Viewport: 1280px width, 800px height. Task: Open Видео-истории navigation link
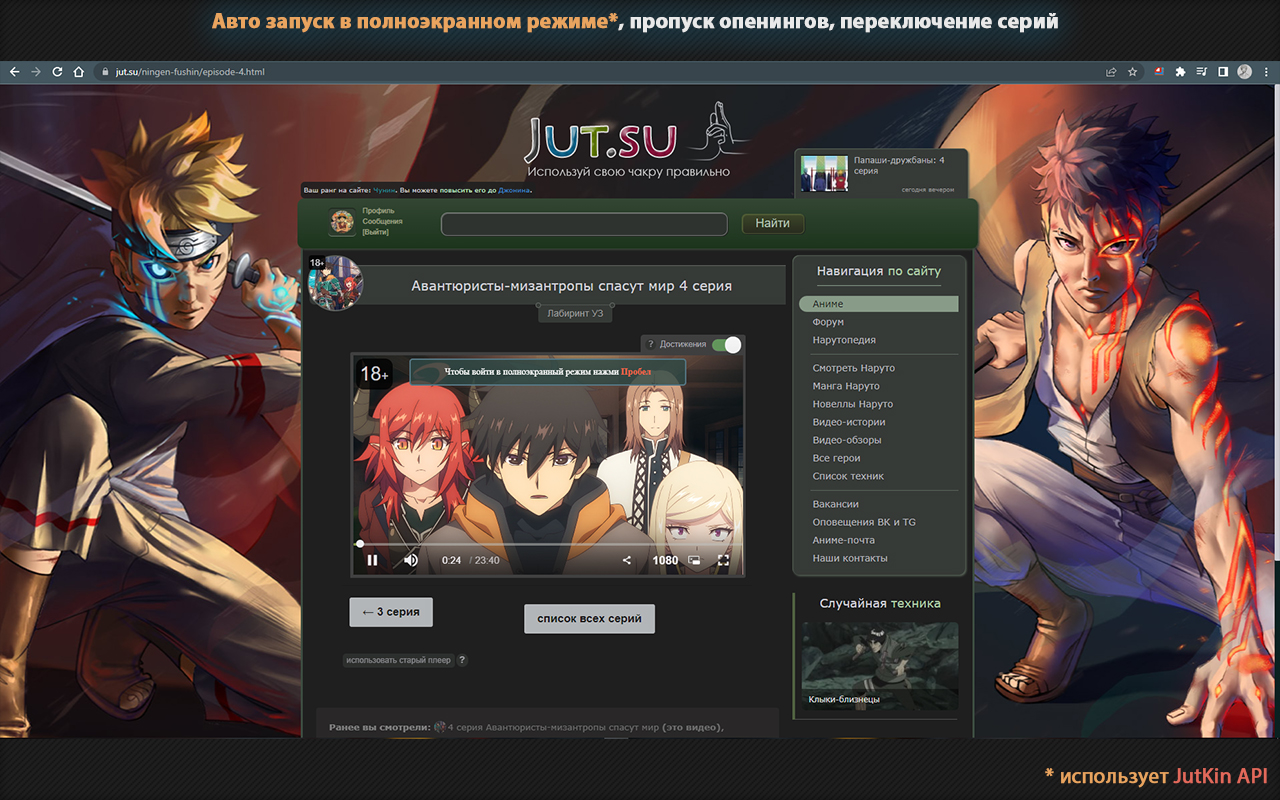[x=849, y=422]
